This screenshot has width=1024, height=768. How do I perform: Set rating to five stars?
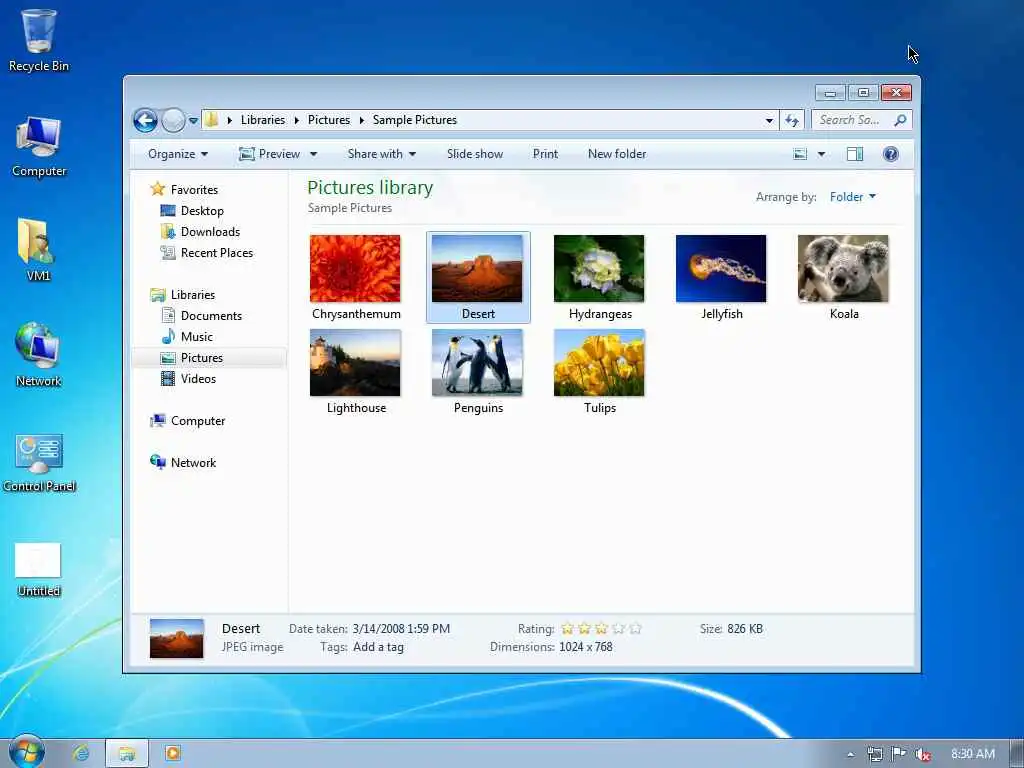[635, 628]
